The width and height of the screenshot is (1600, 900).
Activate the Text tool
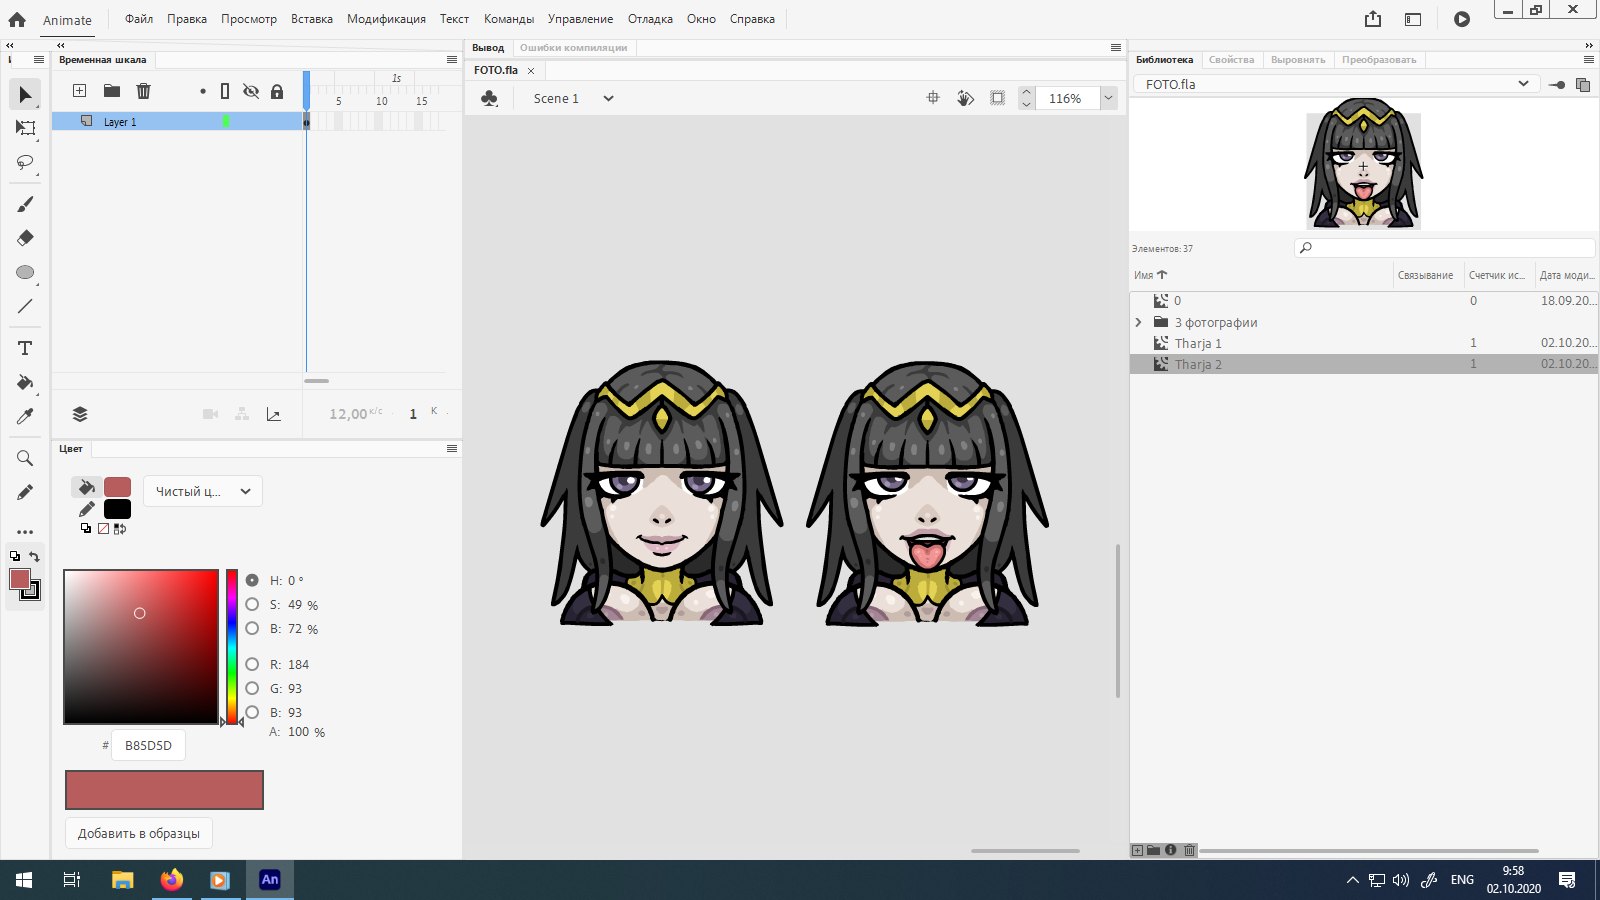[x=25, y=348]
